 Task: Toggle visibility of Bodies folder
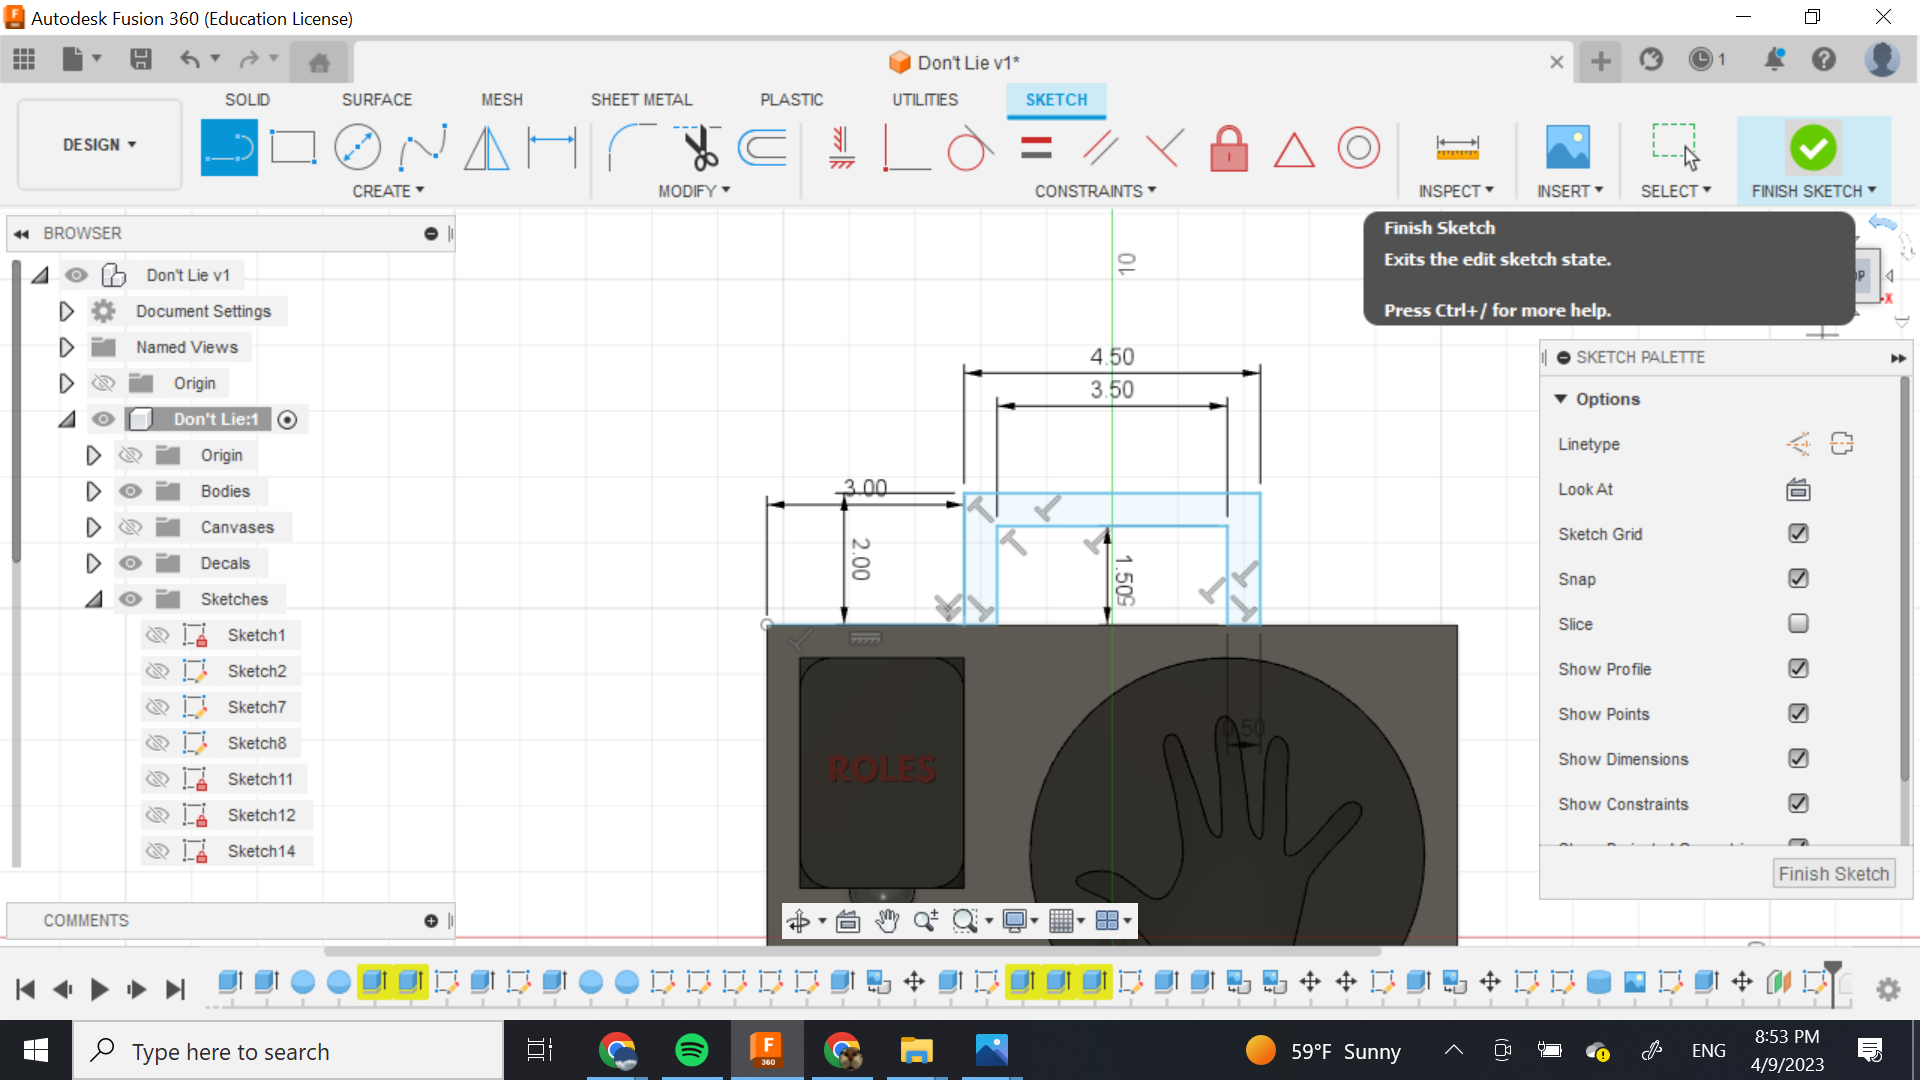(x=130, y=491)
